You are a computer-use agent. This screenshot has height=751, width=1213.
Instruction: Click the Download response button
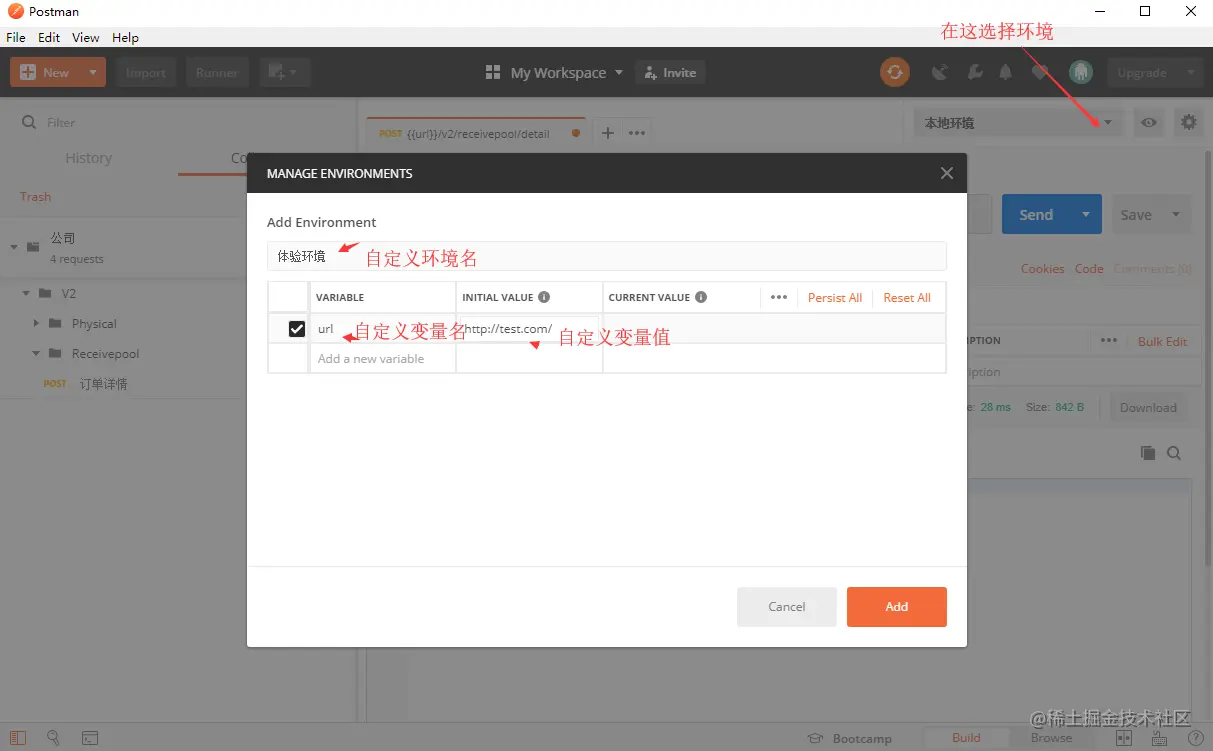tap(1148, 407)
